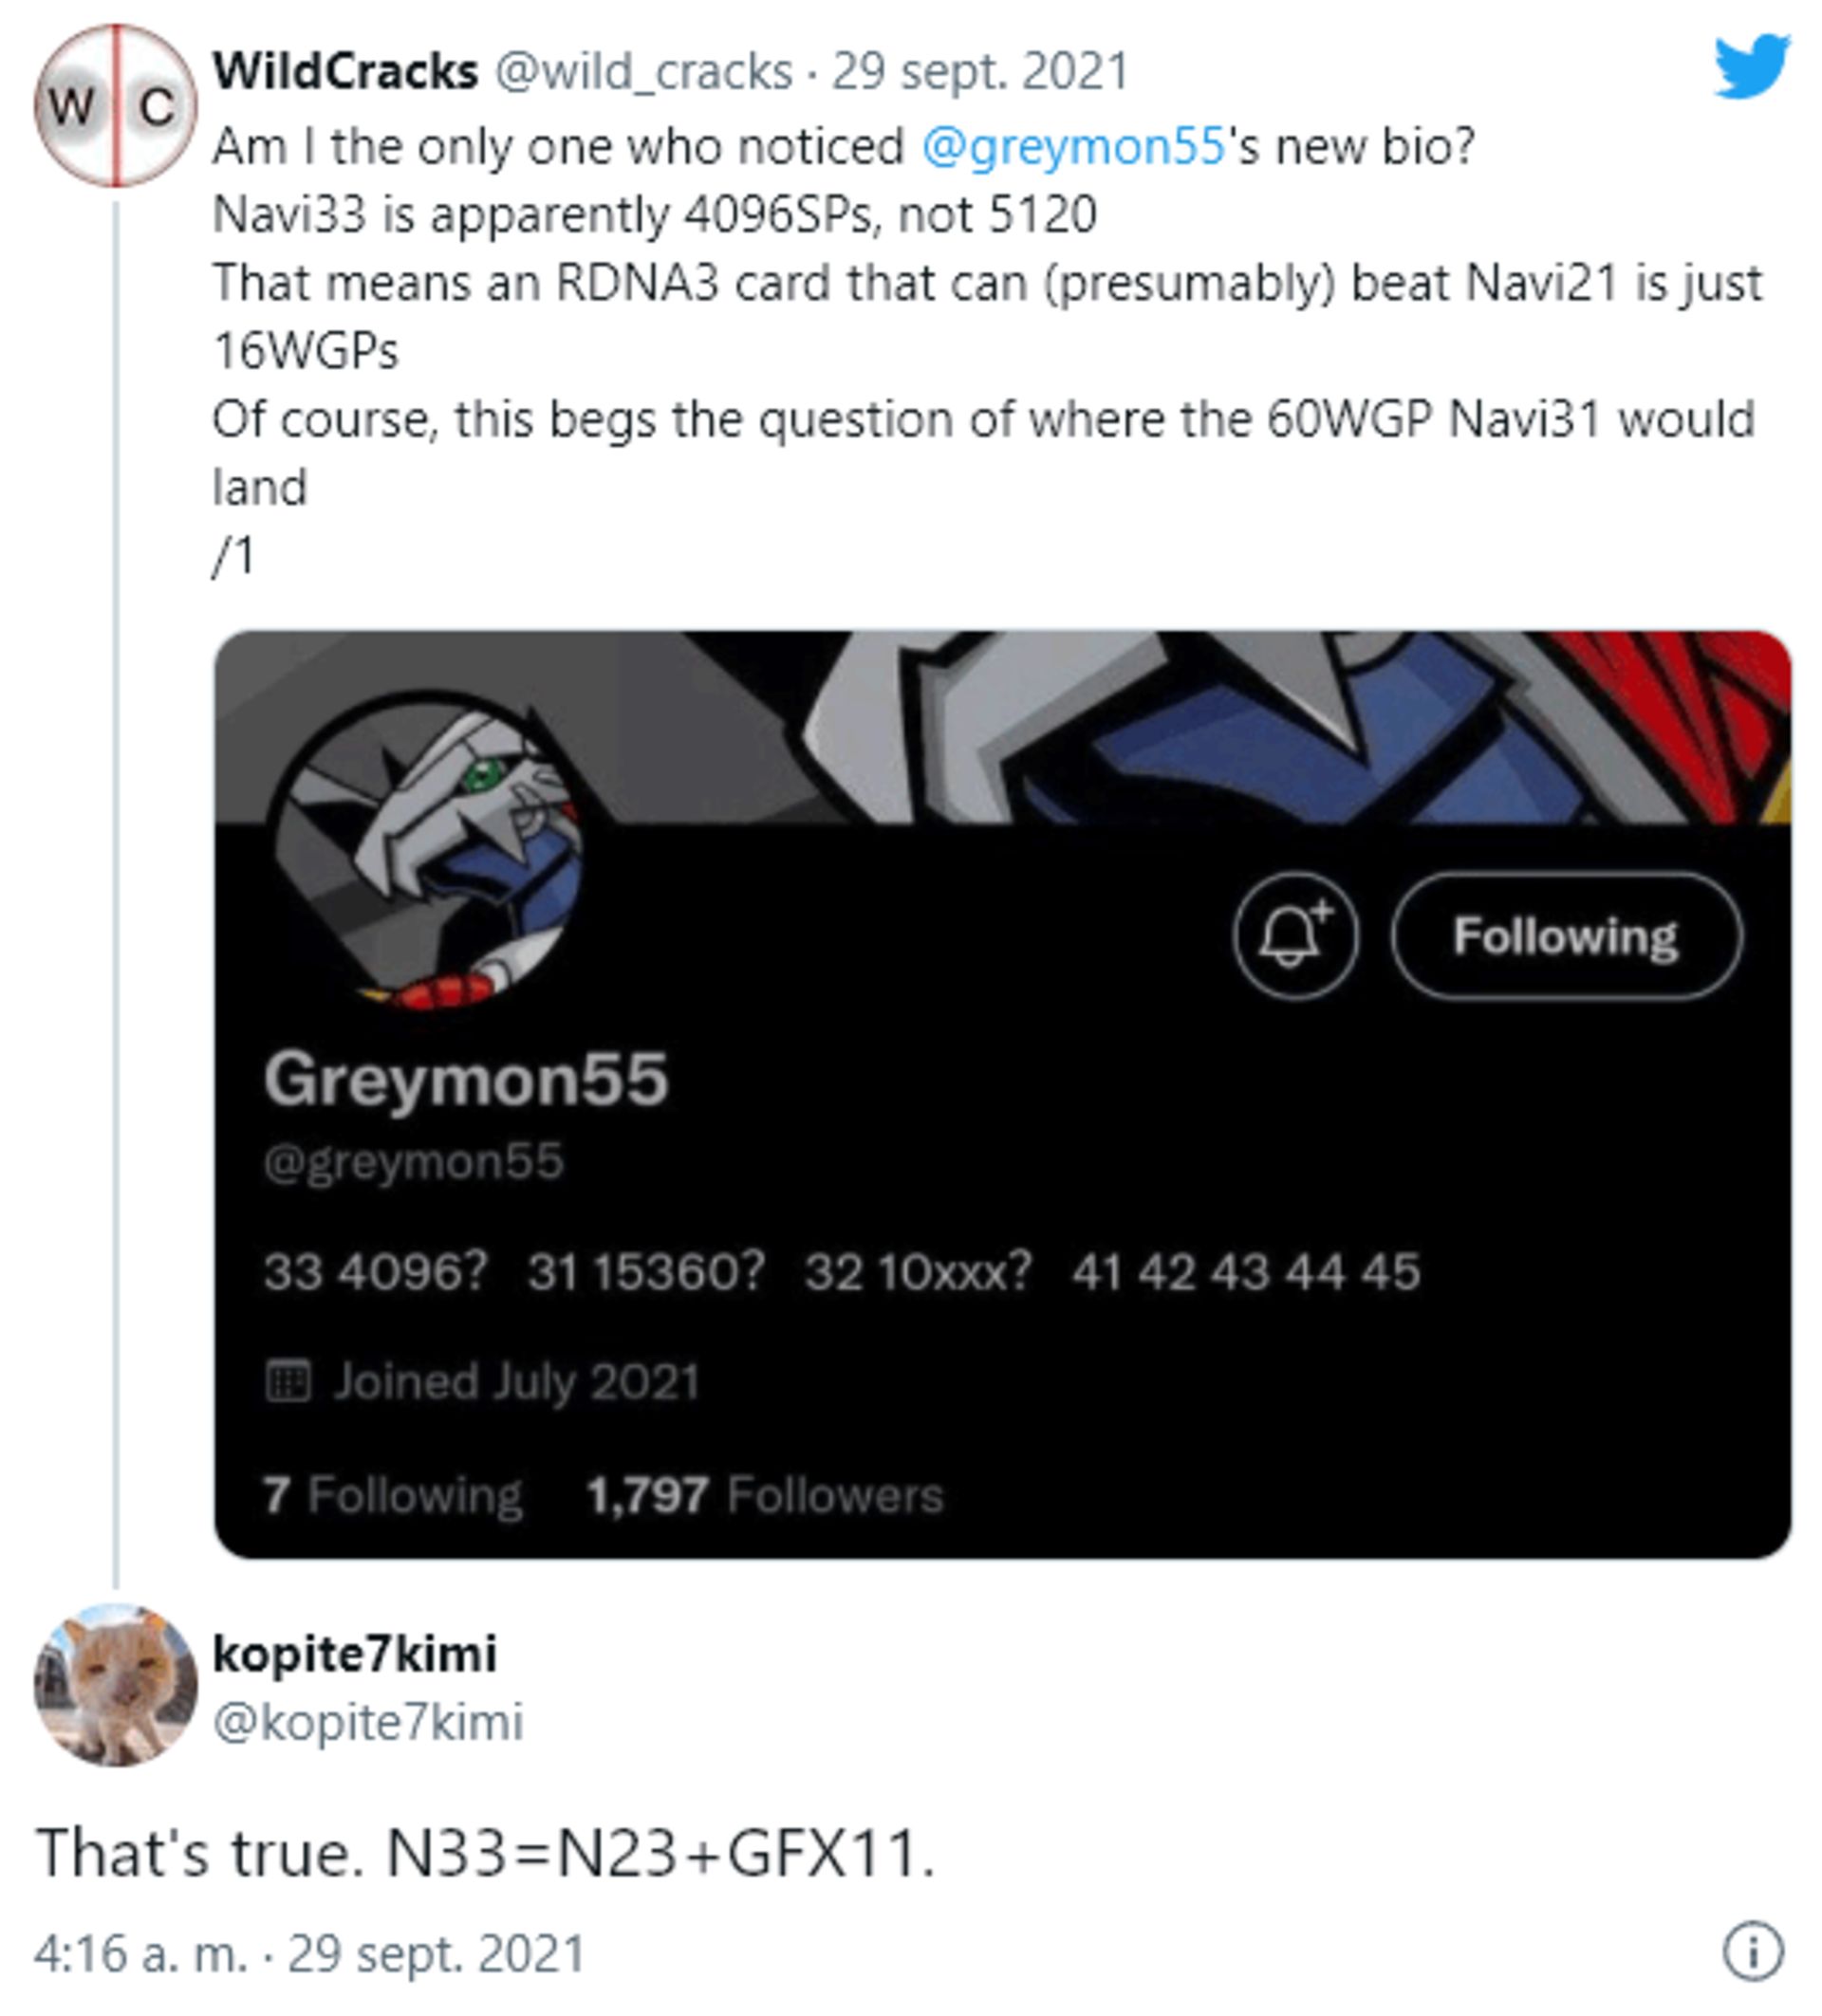Open the tweet info icon
Viewport: 1822px width, 2016px height.
point(1752,1951)
